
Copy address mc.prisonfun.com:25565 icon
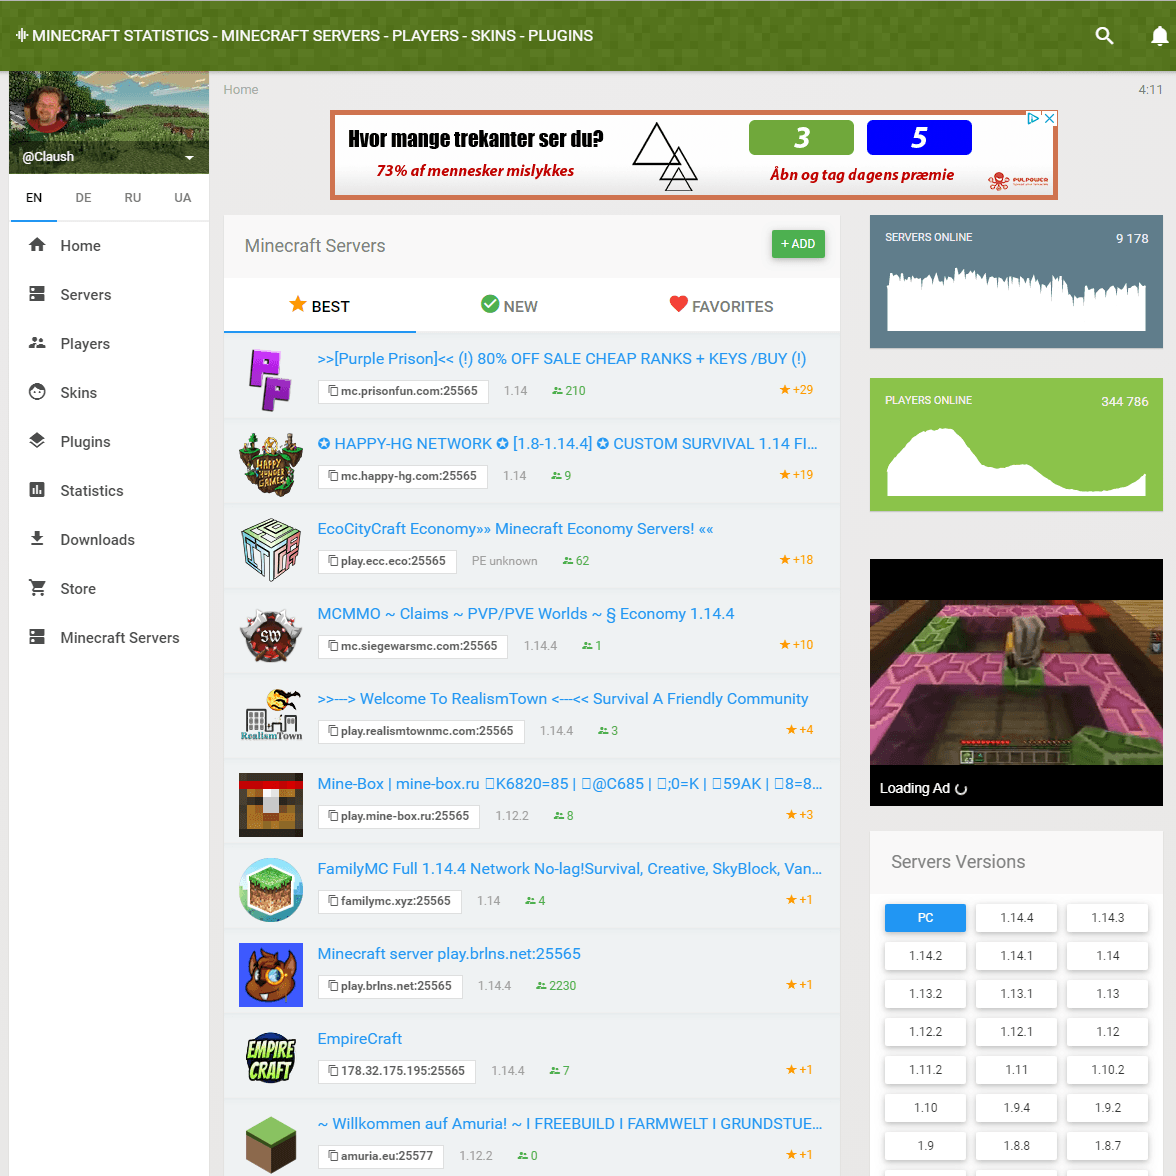click(333, 390)
